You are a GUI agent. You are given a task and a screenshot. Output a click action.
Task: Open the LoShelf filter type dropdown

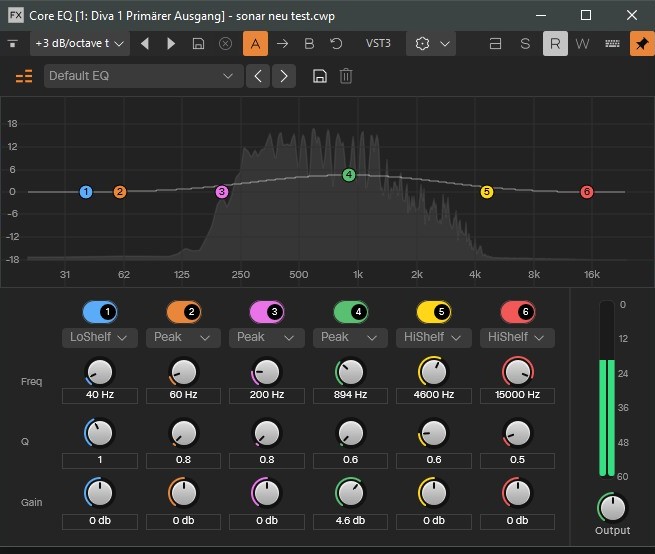pos(99,337)
